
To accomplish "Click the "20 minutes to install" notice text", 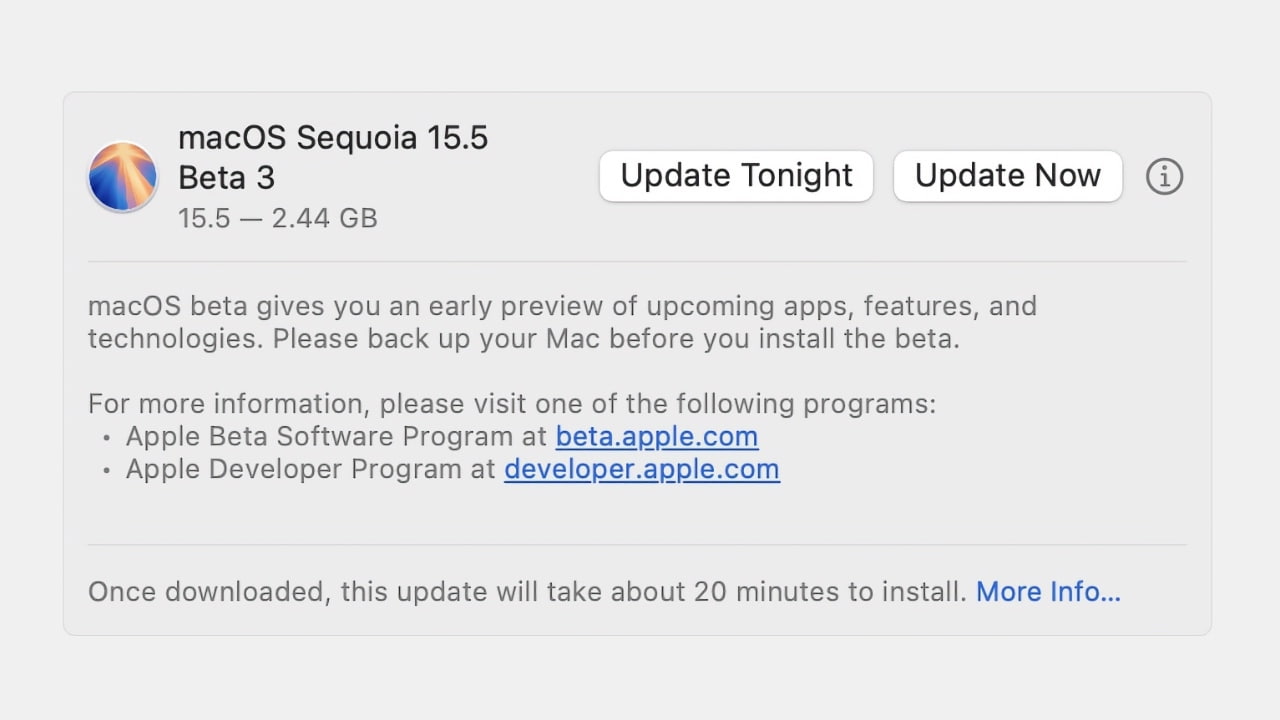I will click(527, 592).
